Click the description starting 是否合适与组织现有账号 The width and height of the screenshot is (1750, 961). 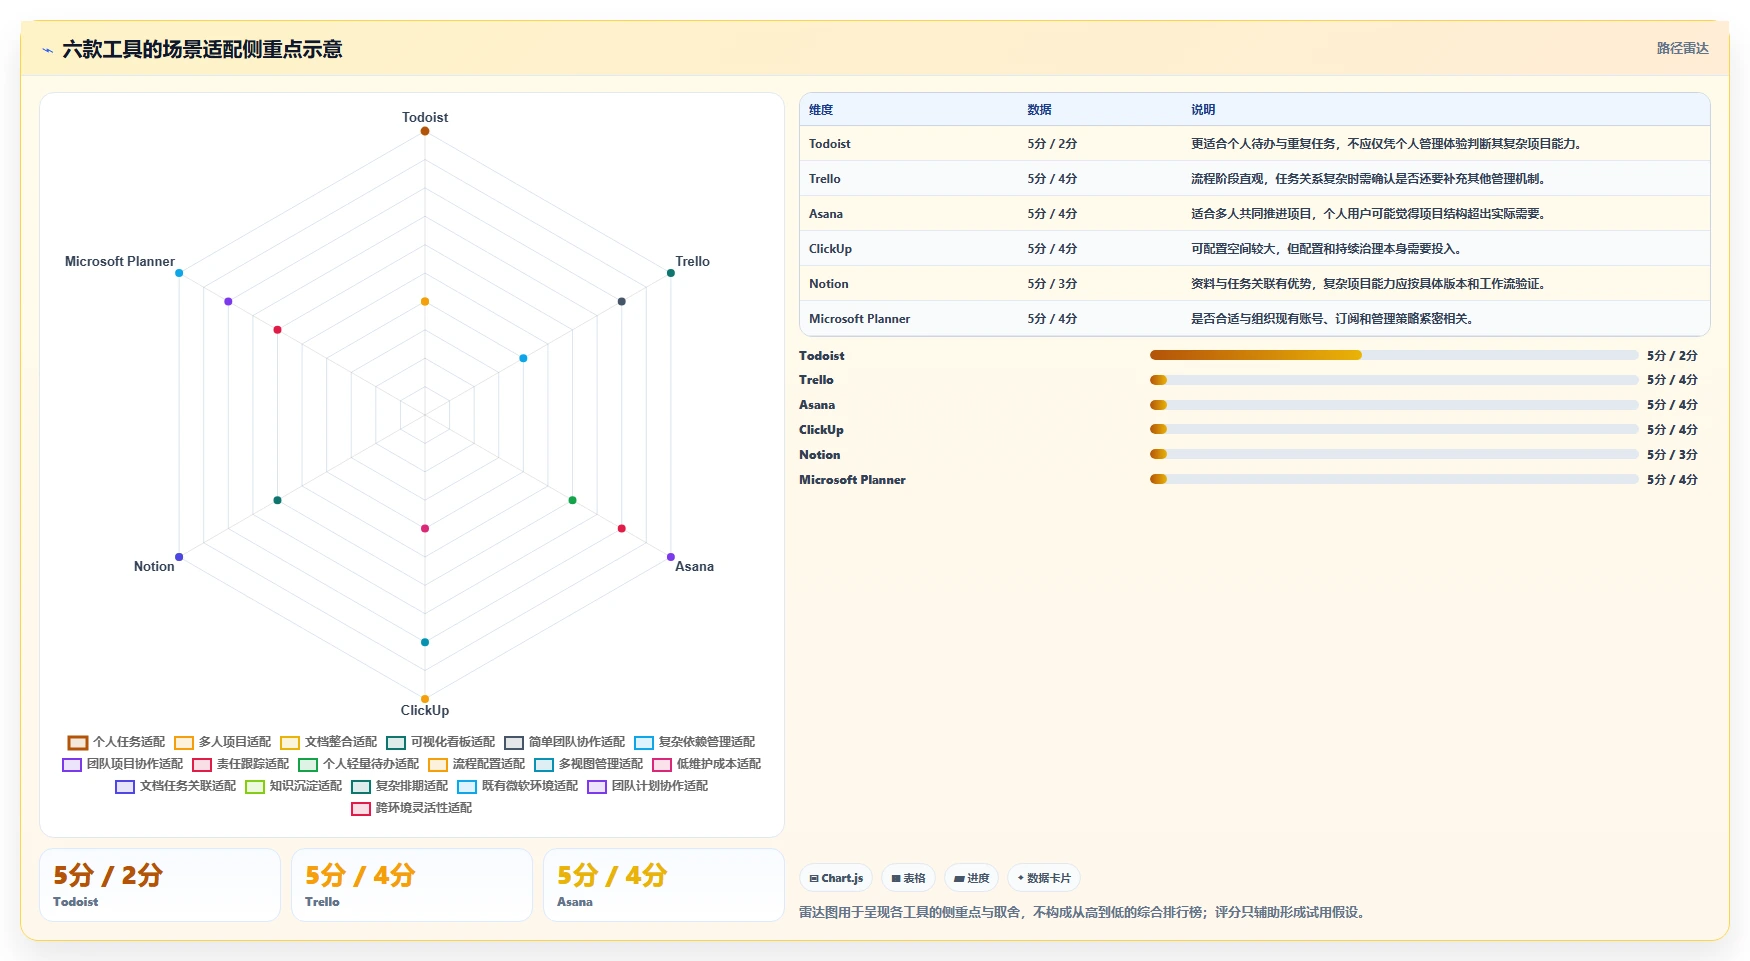(x=1332, y=319)
